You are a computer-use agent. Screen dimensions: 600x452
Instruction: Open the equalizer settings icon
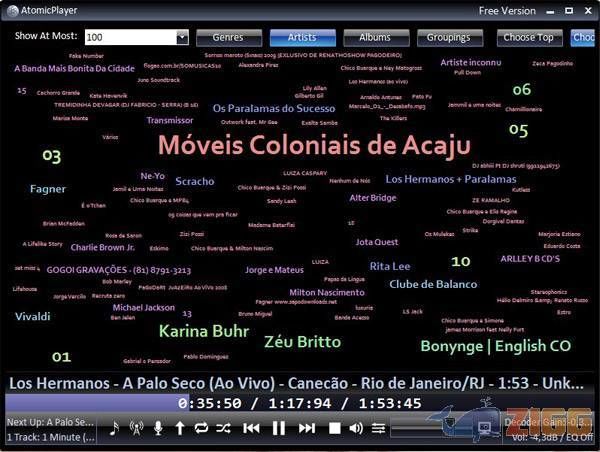(x=378, y=428)
